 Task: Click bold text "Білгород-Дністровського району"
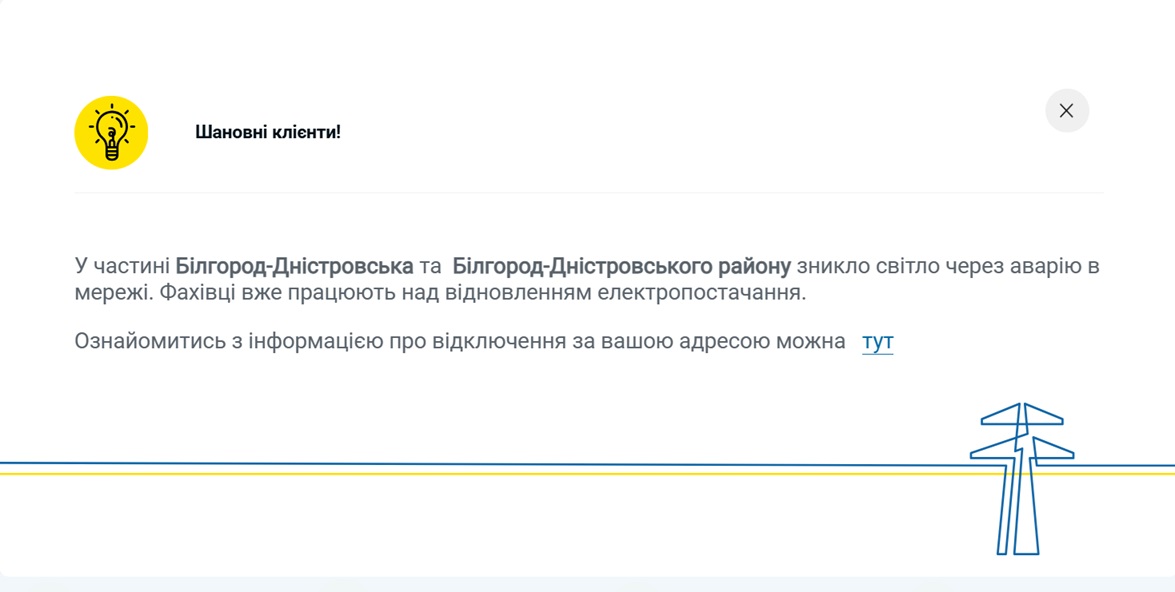[621, 267]
